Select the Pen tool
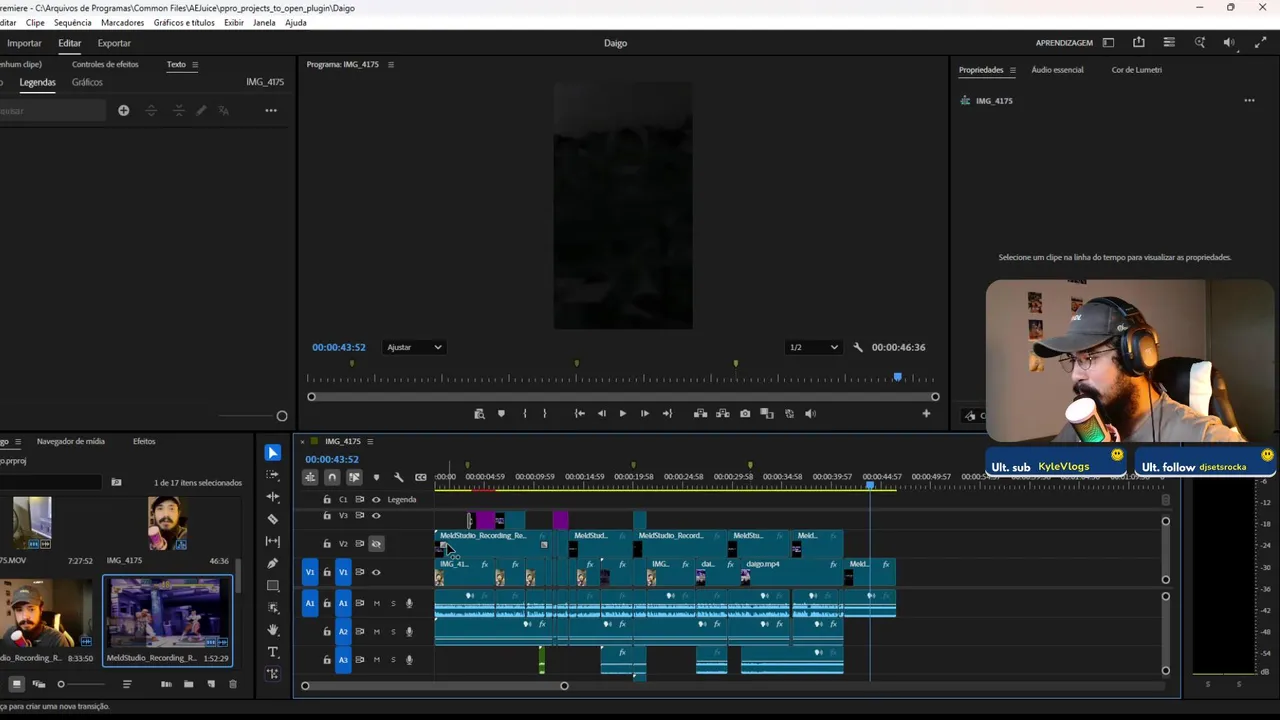The width and height of the screenshot is (1280, 720). pyautogui.click(x=273, y=563)
